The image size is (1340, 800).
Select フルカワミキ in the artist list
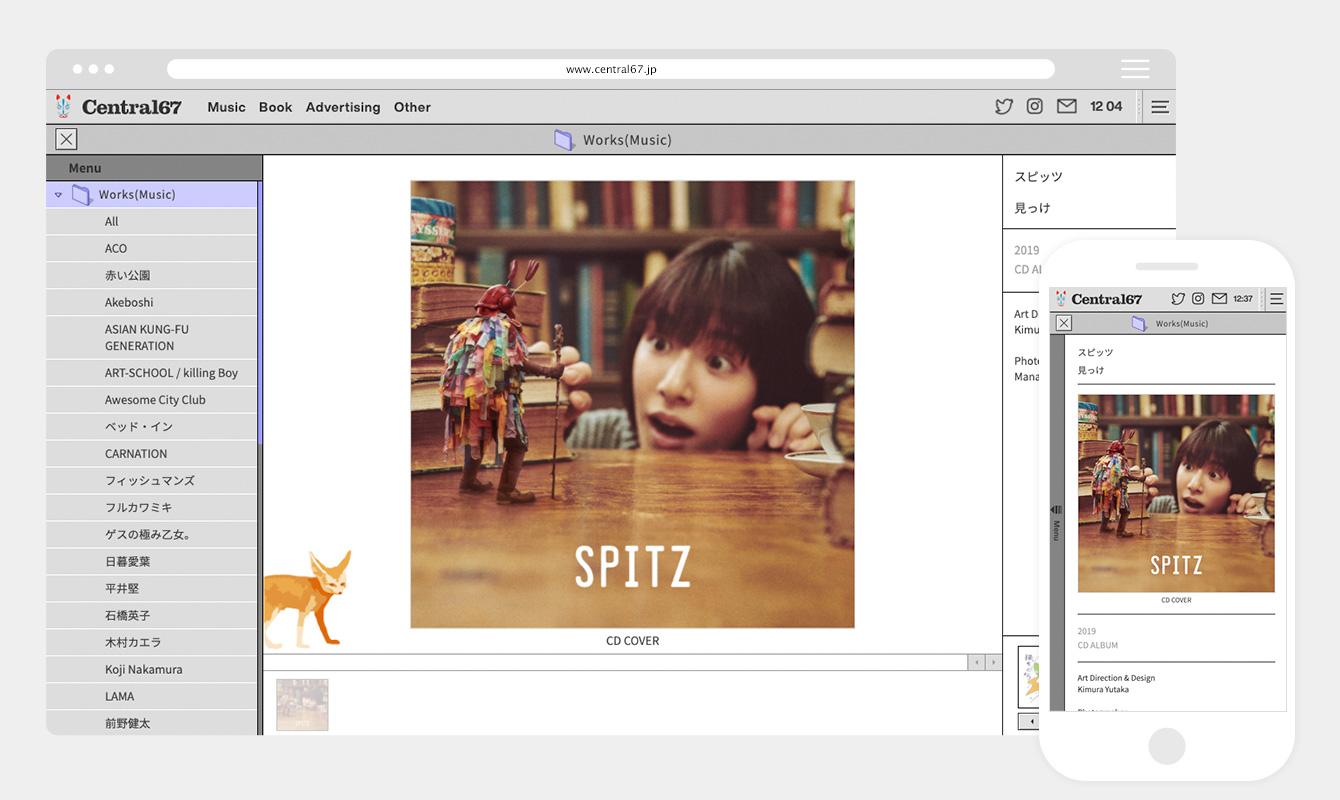coord(152,508)
